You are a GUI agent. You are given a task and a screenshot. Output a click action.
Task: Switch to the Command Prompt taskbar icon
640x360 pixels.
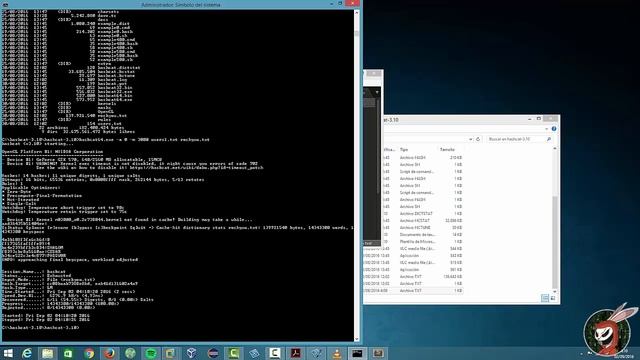358,353
